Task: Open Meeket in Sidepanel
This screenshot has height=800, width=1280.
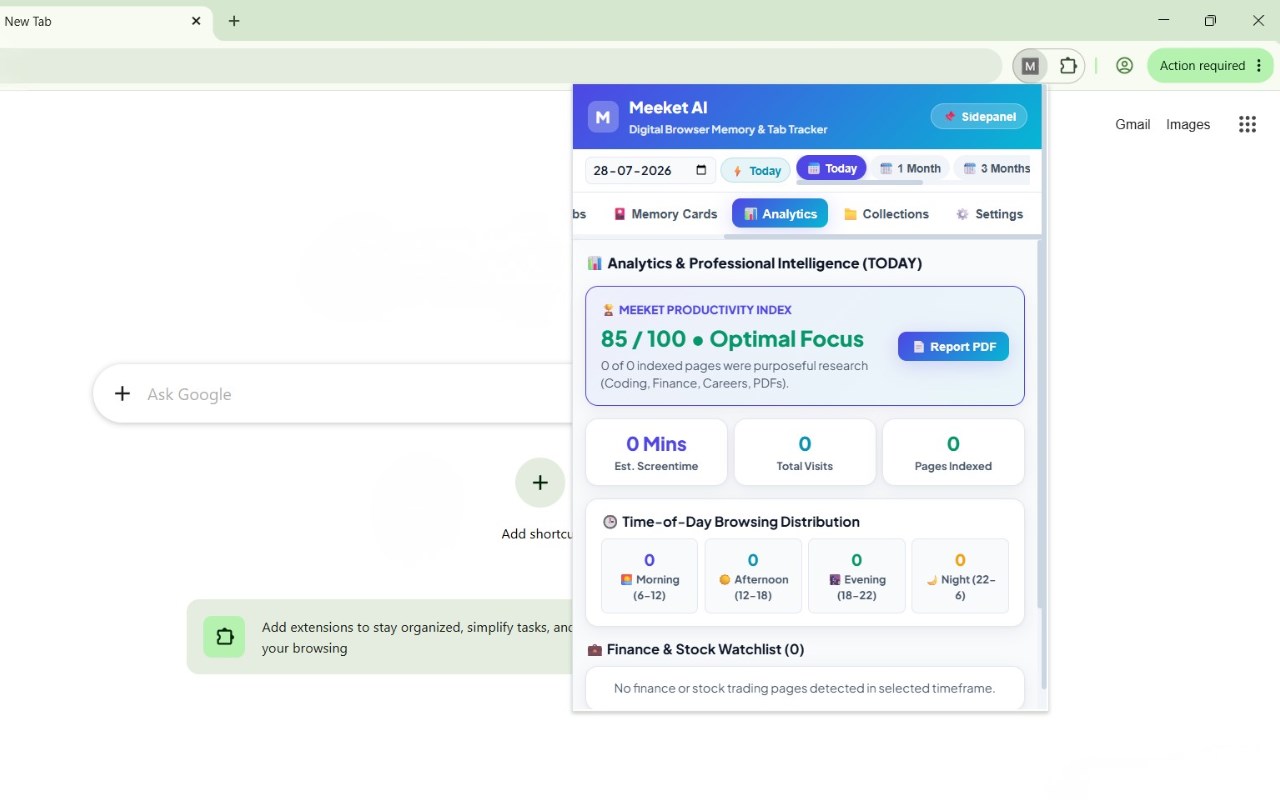Action: 979,117
